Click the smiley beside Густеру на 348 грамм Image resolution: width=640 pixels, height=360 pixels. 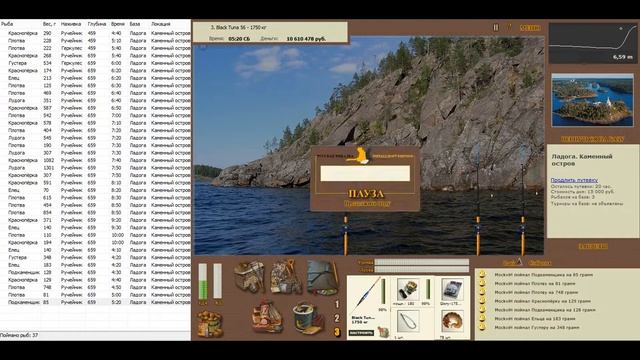[482, 327]
